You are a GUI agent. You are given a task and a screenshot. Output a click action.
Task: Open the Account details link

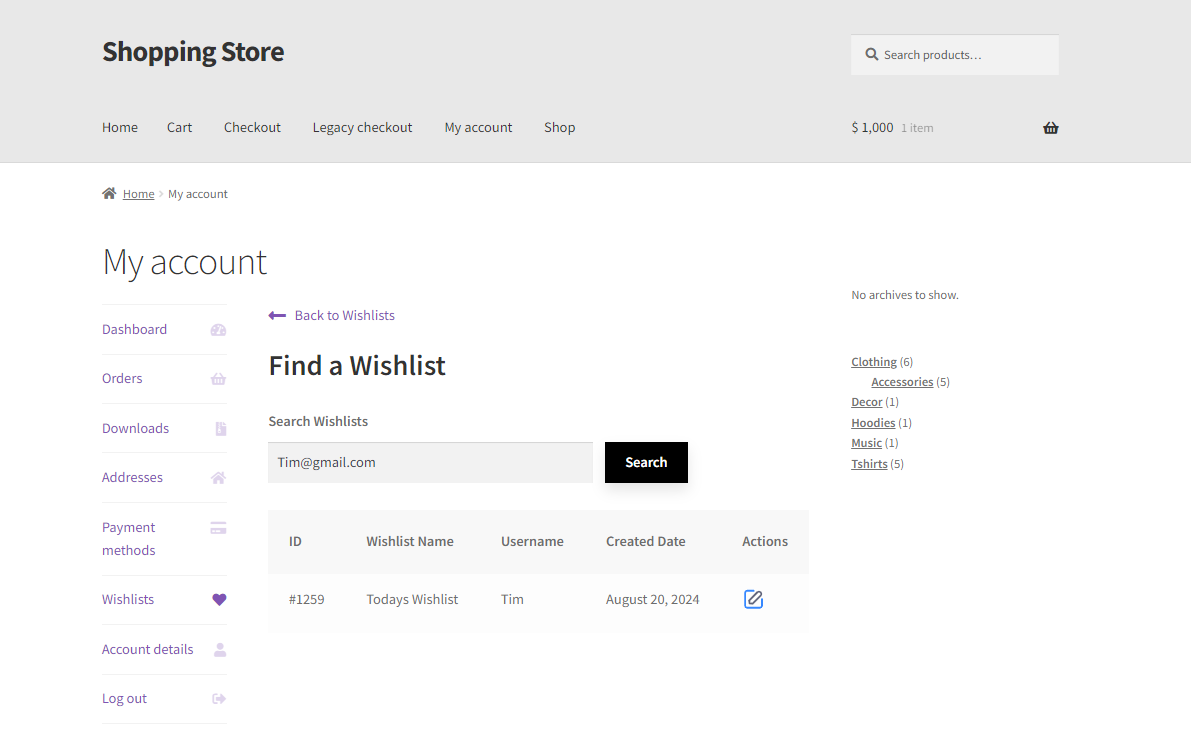pos(147,650)
